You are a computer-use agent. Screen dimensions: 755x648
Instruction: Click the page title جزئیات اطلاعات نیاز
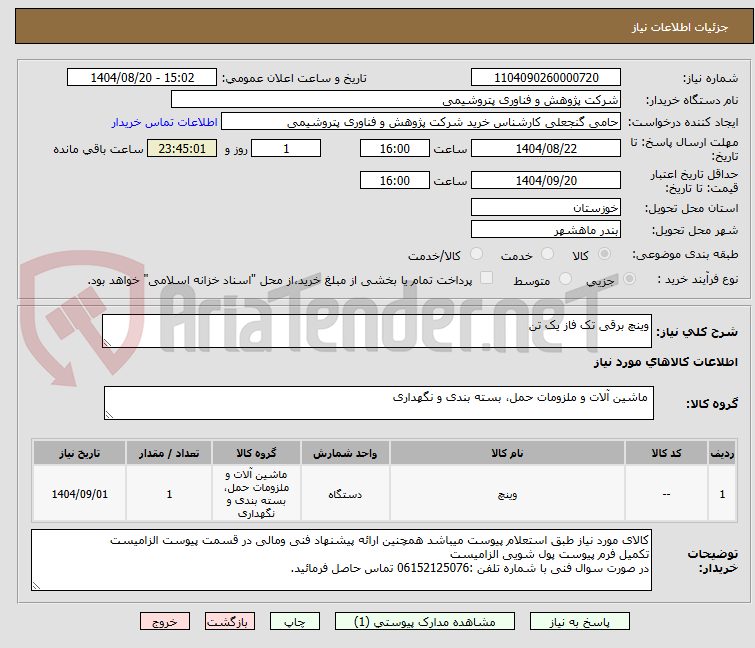pyautogui.click(x=680, y=27)
